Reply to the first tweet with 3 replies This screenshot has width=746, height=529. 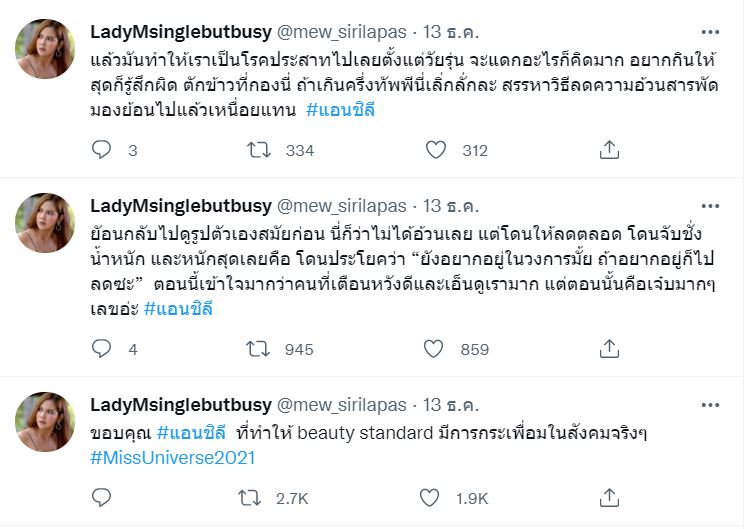click(x=101, y=150)
